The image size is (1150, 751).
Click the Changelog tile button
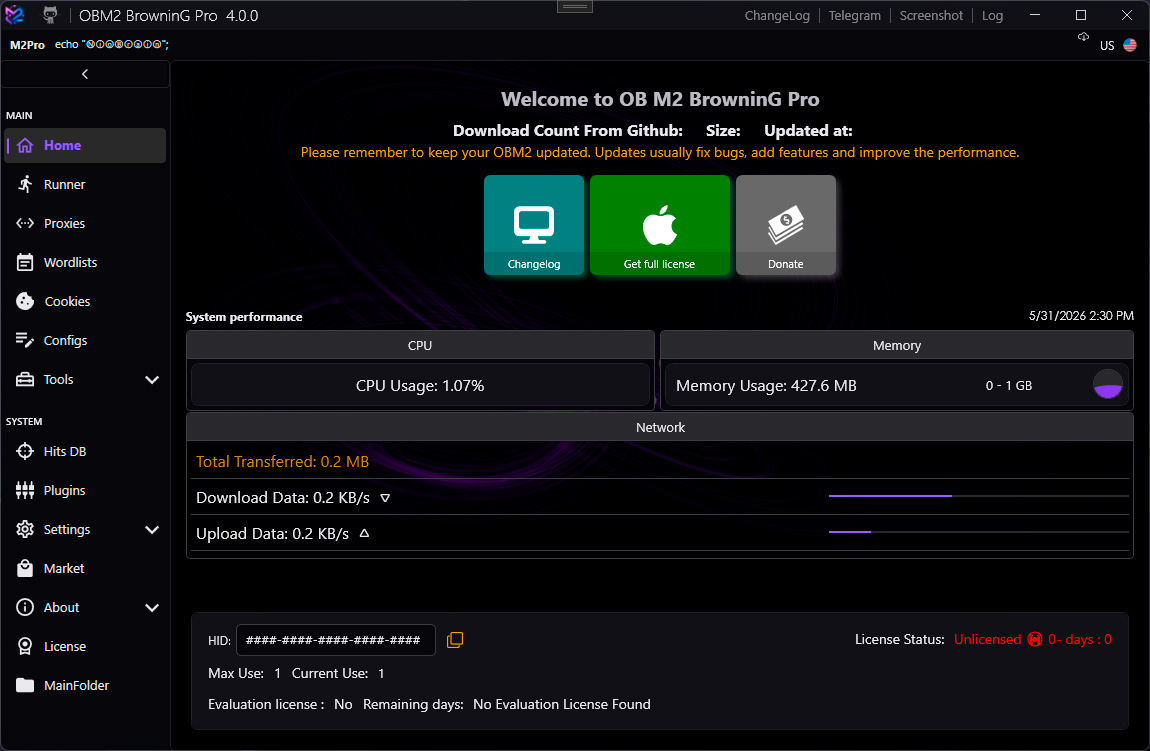point(534,225)
